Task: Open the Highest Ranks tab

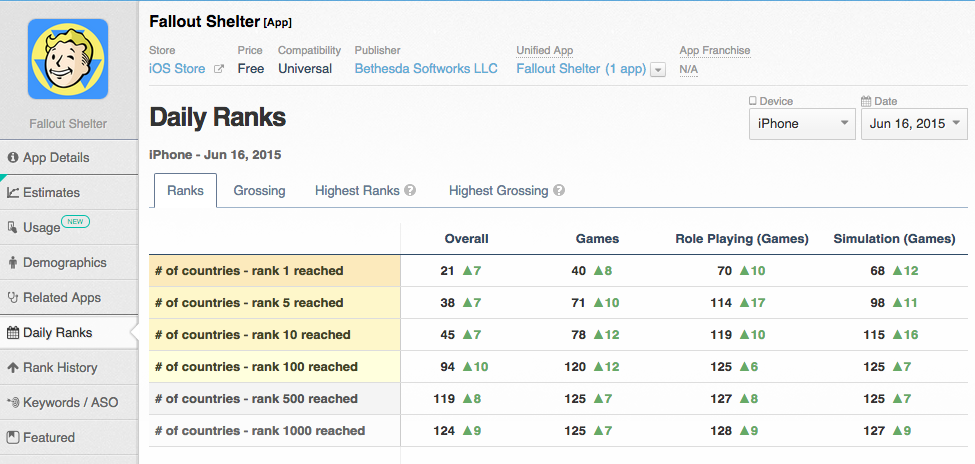Action: click(x=357, y=190)
